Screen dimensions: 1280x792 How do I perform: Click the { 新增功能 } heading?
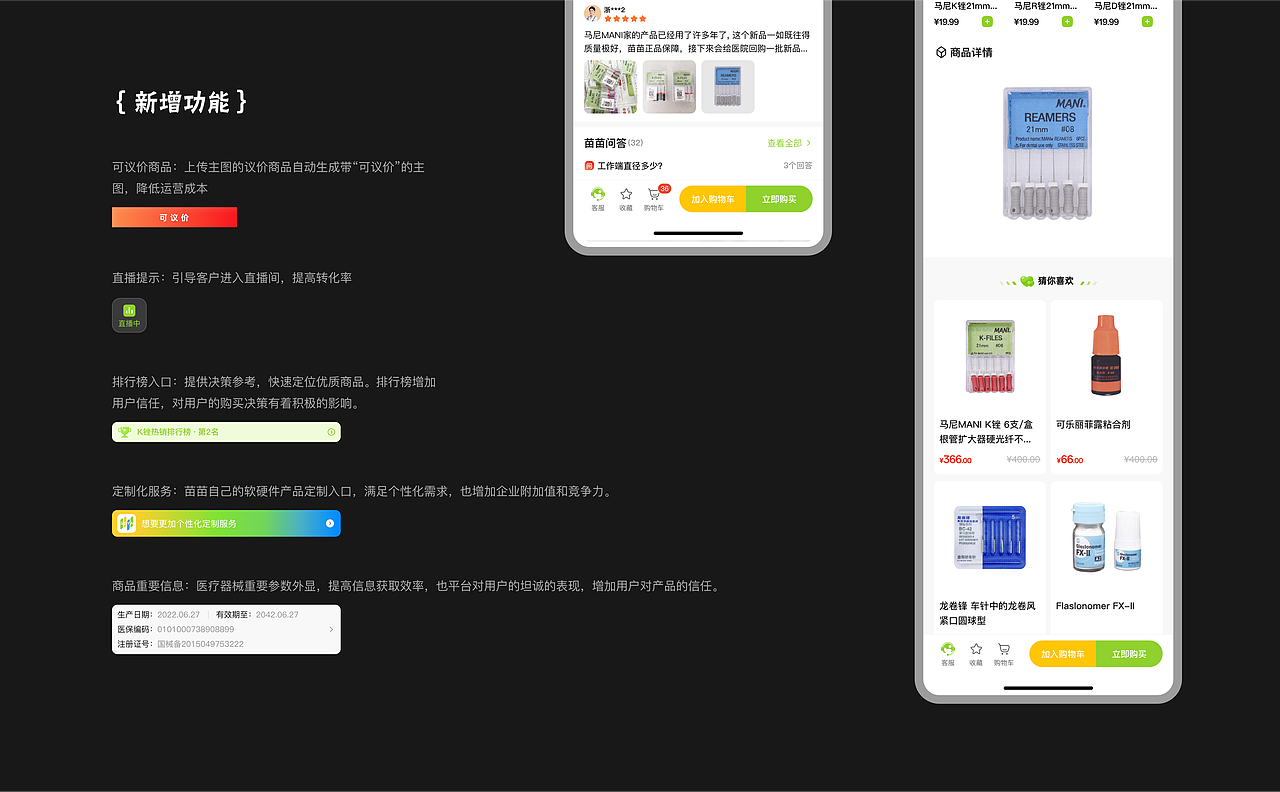click(x=181, y=102)
